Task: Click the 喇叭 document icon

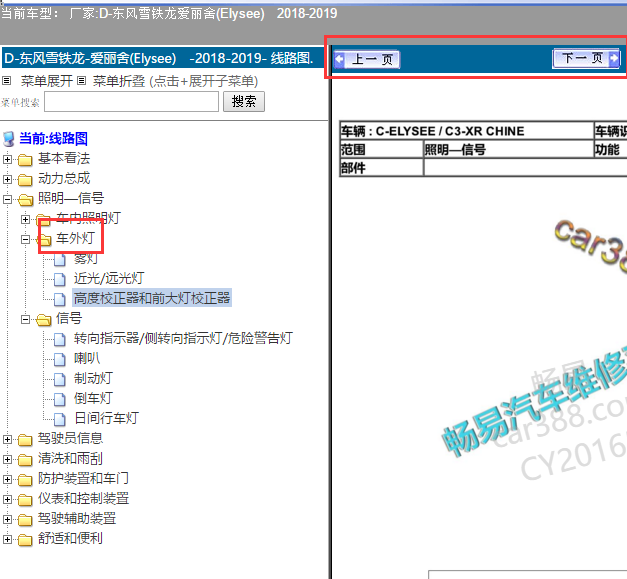Action: point(60,359)
